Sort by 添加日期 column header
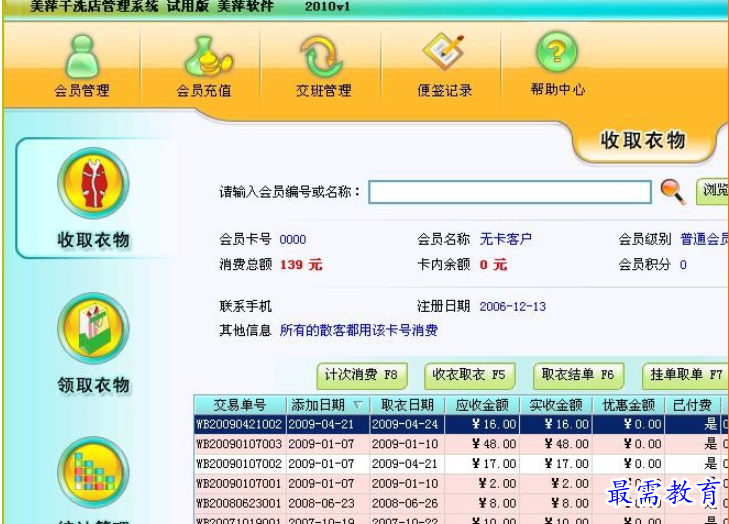 [x=326, y=405]
